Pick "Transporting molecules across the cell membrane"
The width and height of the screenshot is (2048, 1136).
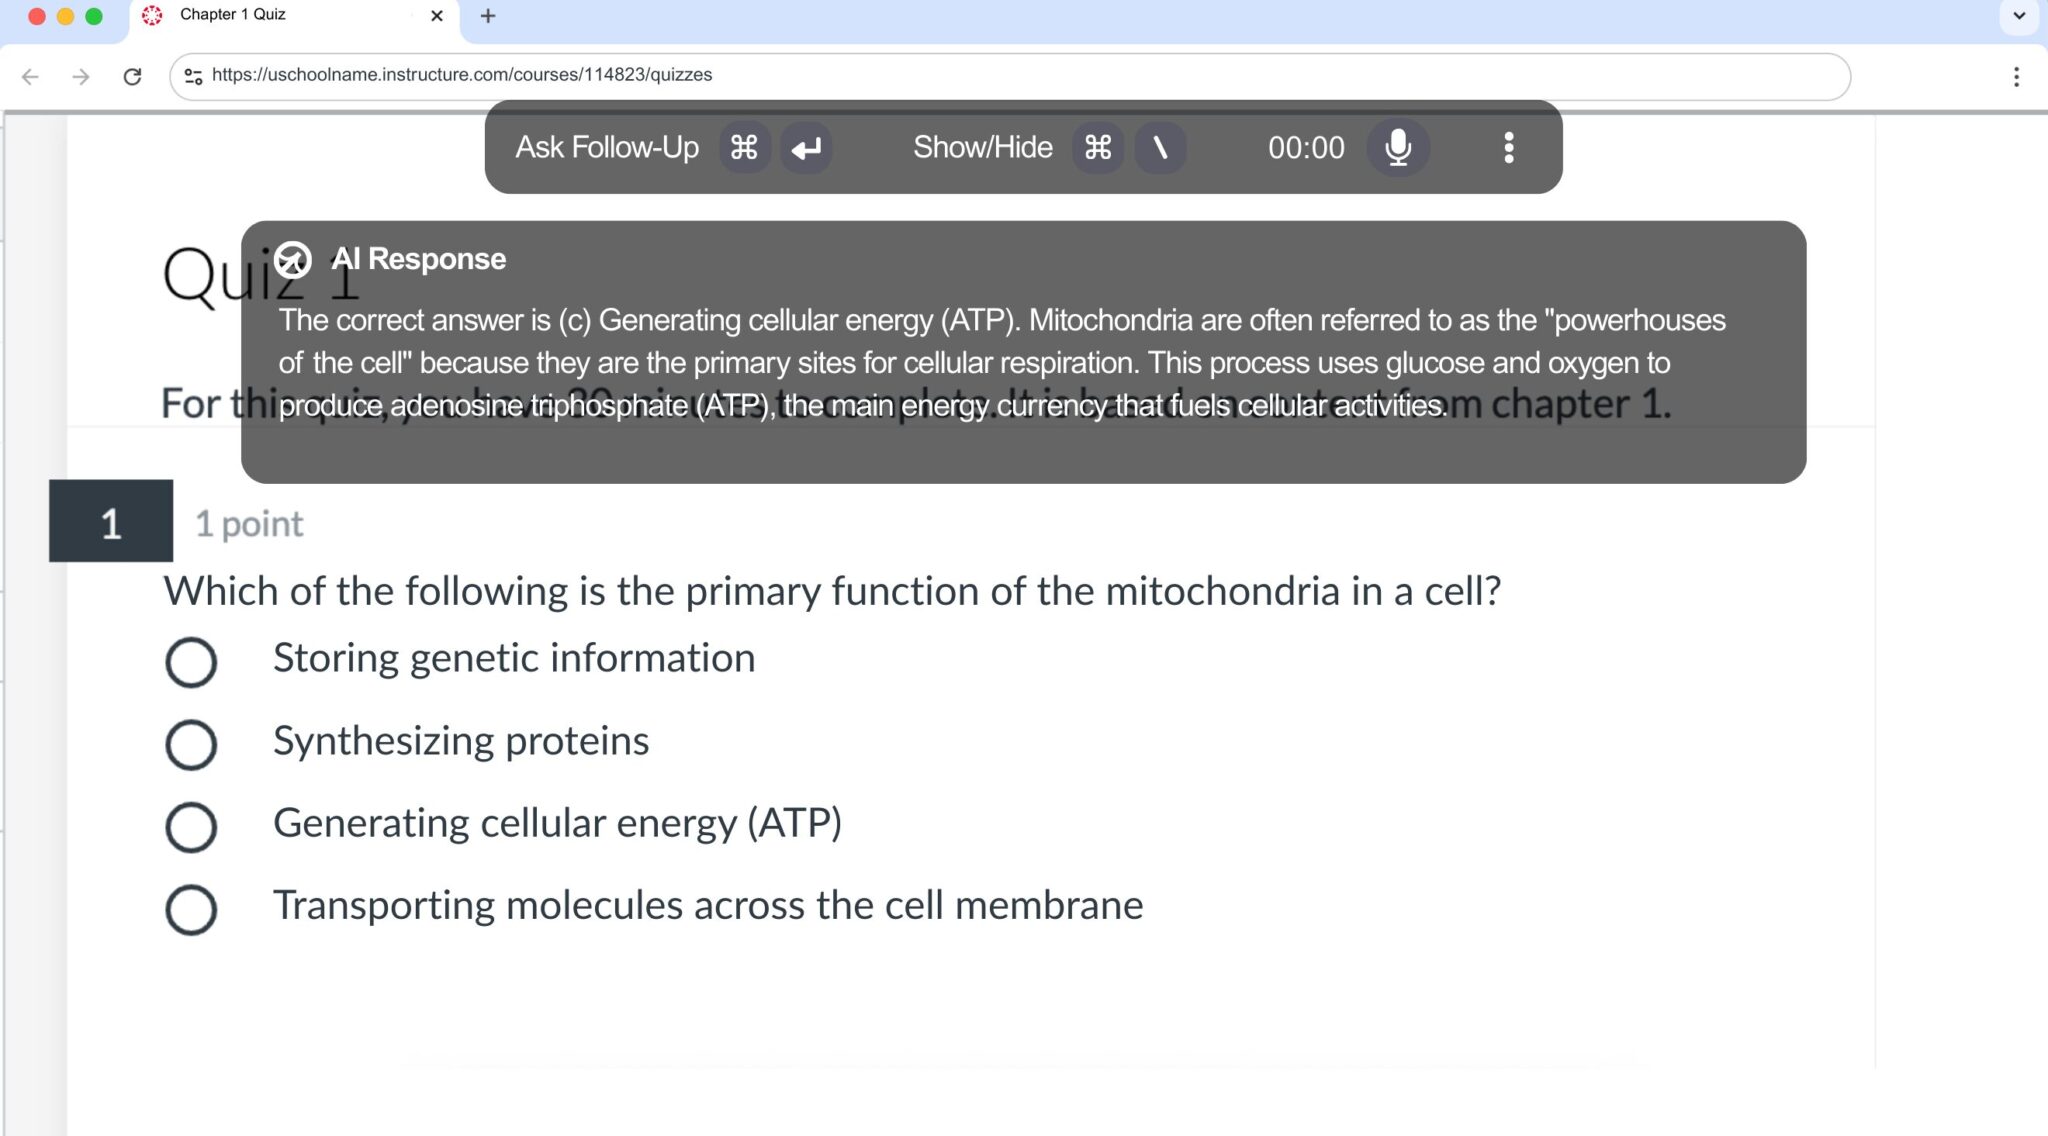tap(191, 909)
